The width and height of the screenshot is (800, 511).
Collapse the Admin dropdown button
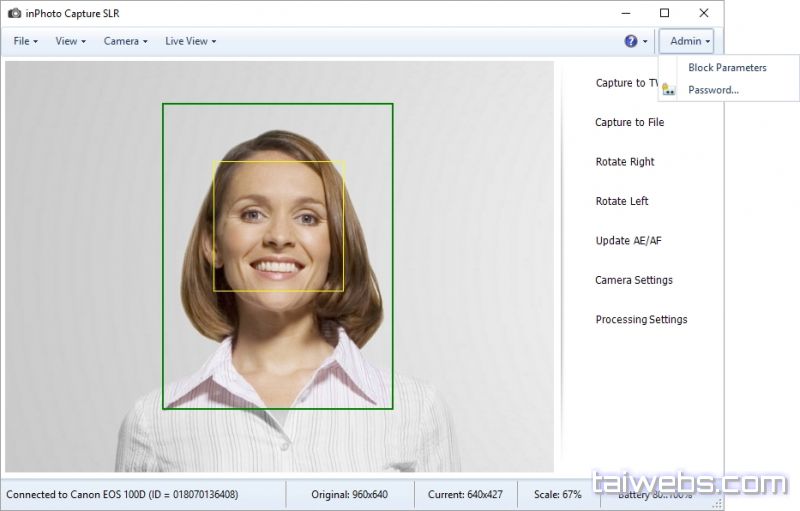[x=690, y=41]
